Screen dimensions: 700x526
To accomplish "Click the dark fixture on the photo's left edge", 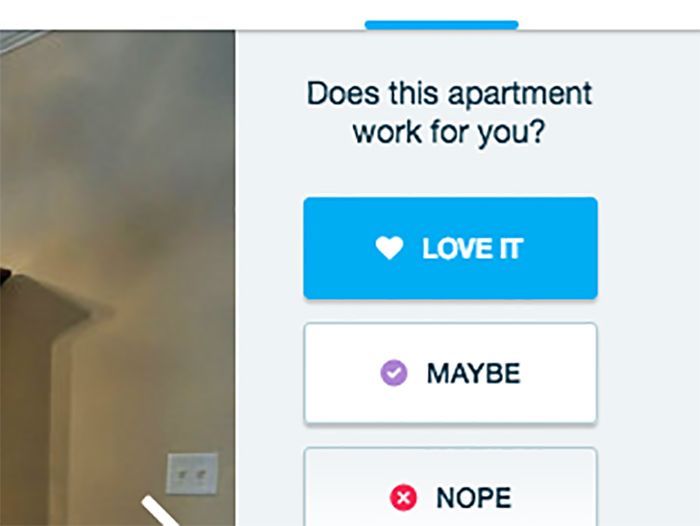I will [x=5, y=276].
